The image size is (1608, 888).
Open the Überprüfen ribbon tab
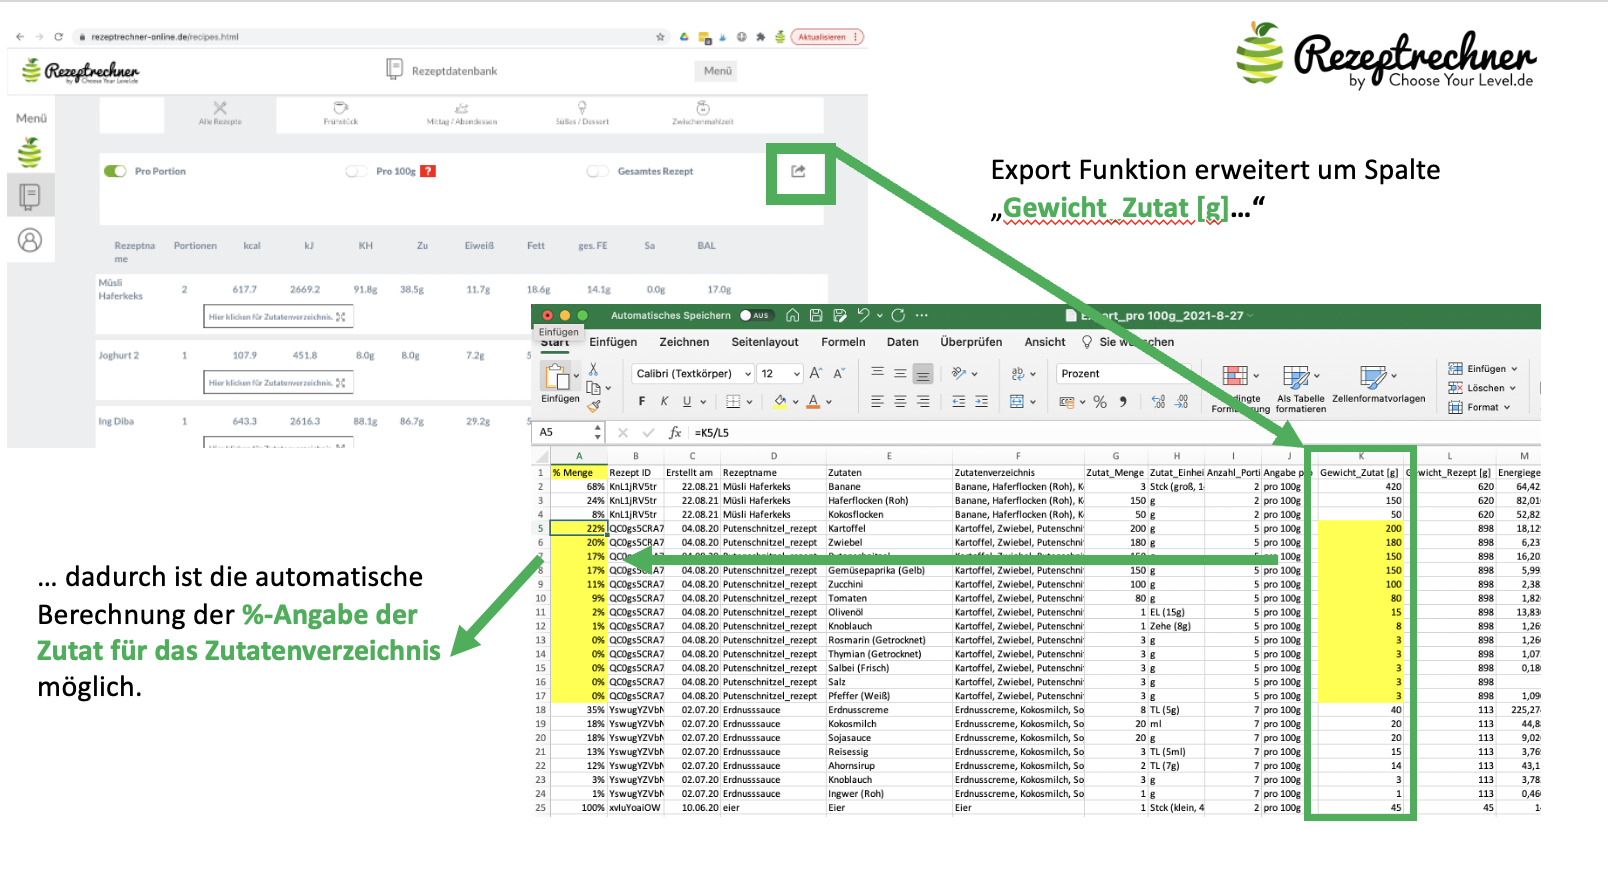click(971, 342)
